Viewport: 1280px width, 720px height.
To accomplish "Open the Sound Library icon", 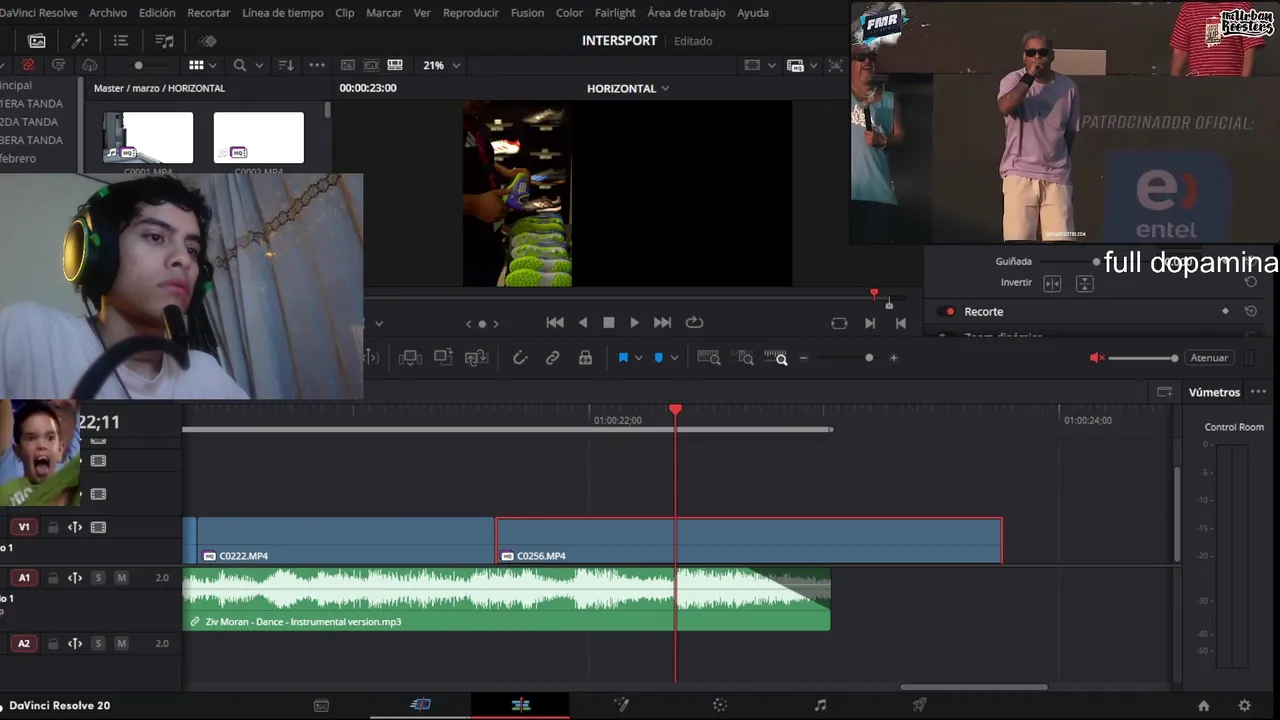I will (x=165, y=41).
